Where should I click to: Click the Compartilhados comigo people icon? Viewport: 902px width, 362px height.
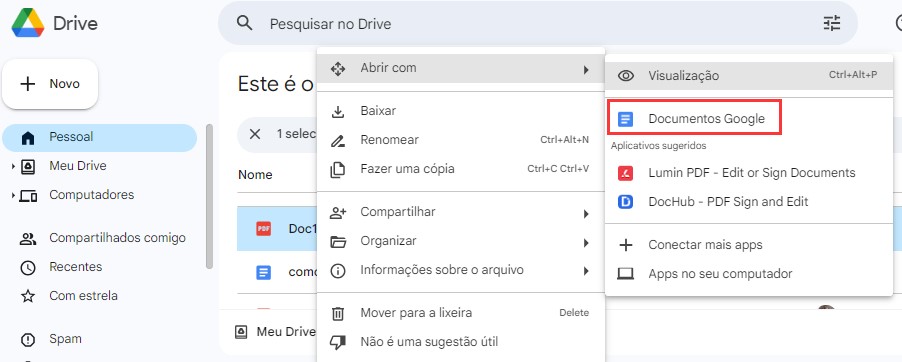(28, 238)
